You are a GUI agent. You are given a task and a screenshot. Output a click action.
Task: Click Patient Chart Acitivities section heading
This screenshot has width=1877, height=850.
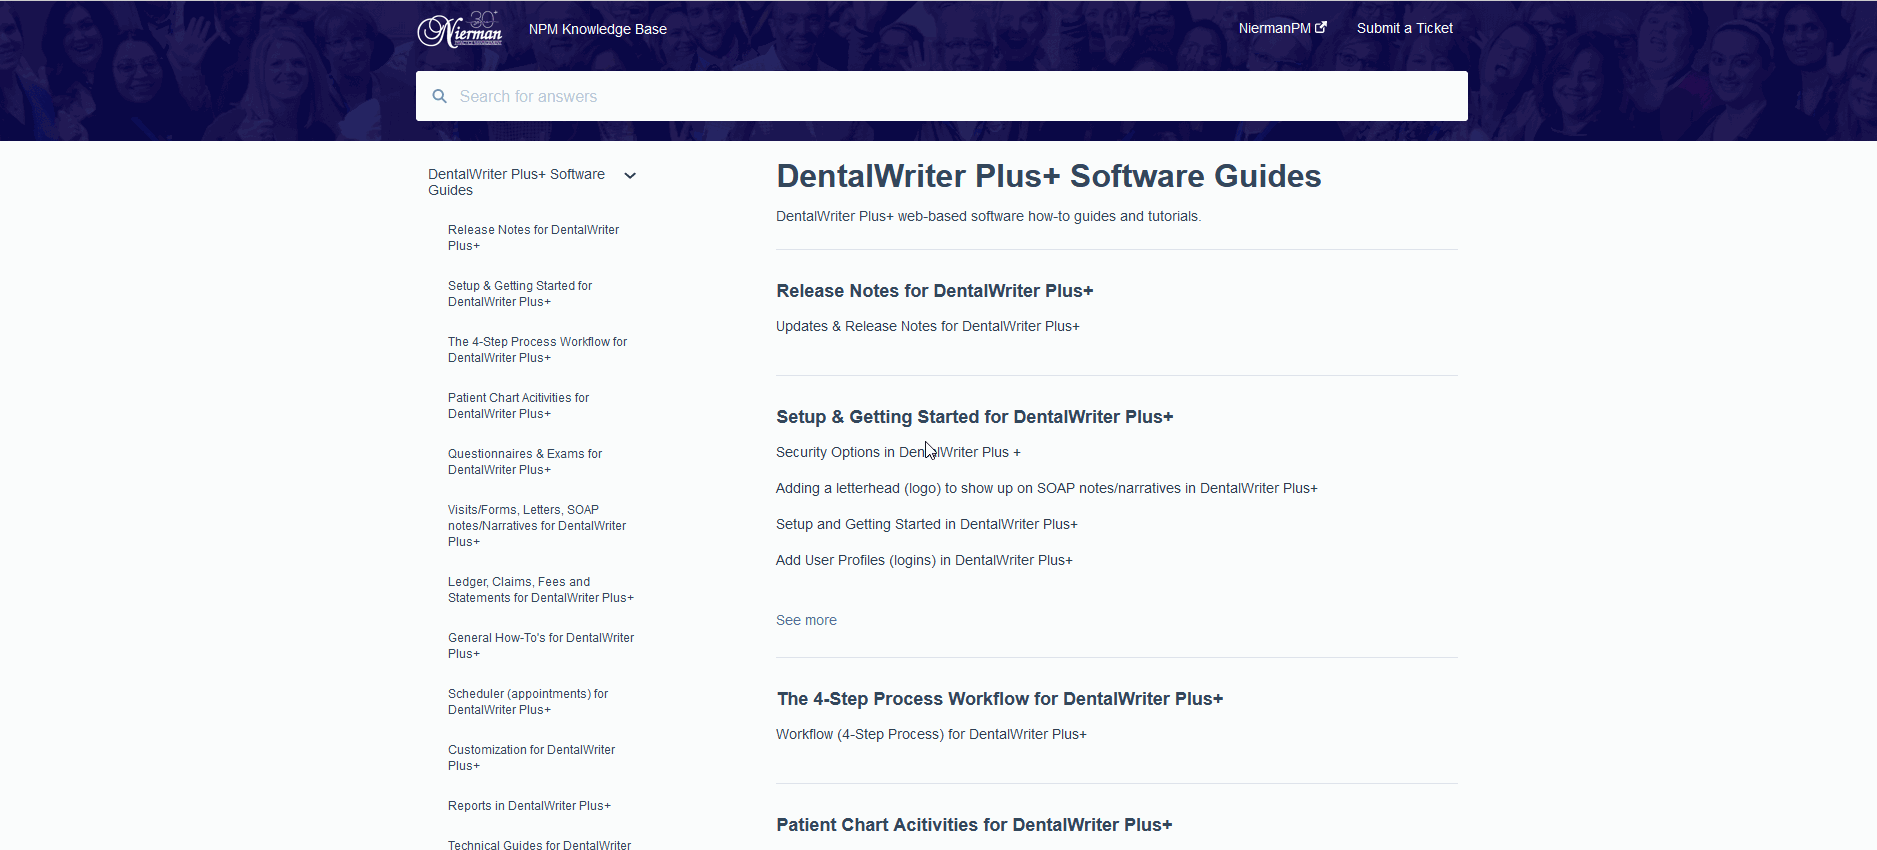pyautogui.click(x=974, y=825)
